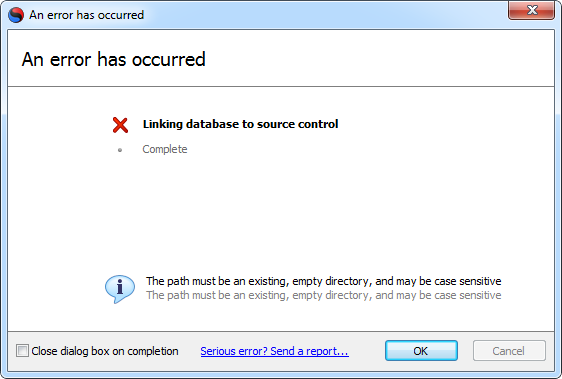
Task: Click the black path must be existing message
Action: click(323, 281)
